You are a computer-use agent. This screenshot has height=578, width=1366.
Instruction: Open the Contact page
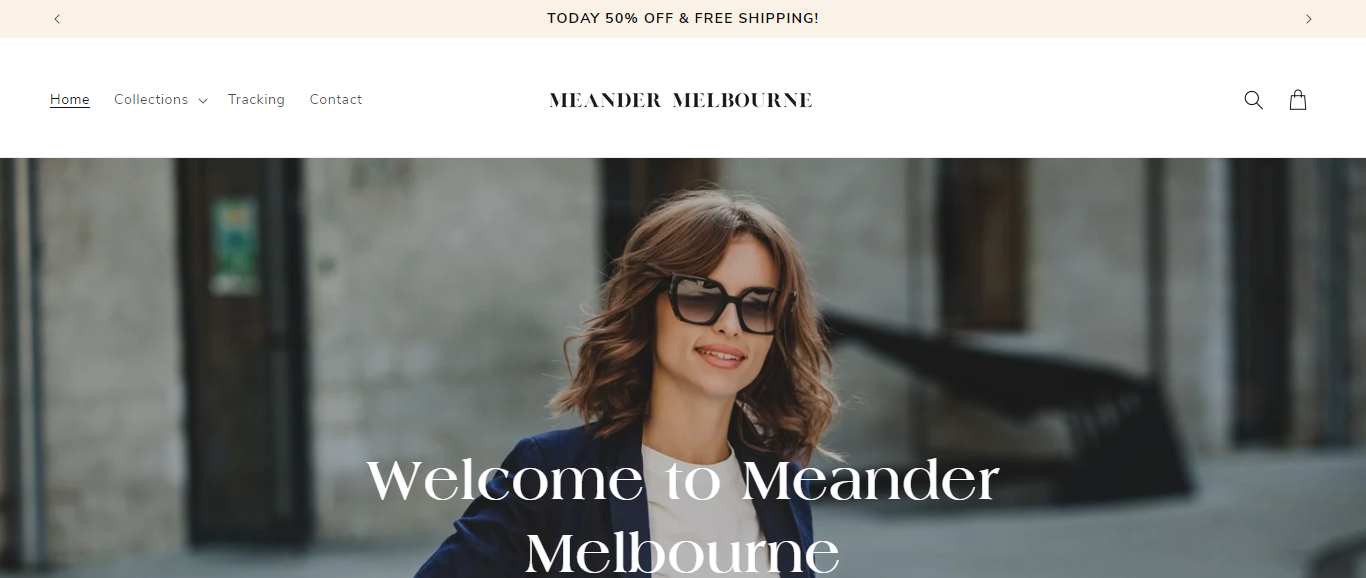336,100
